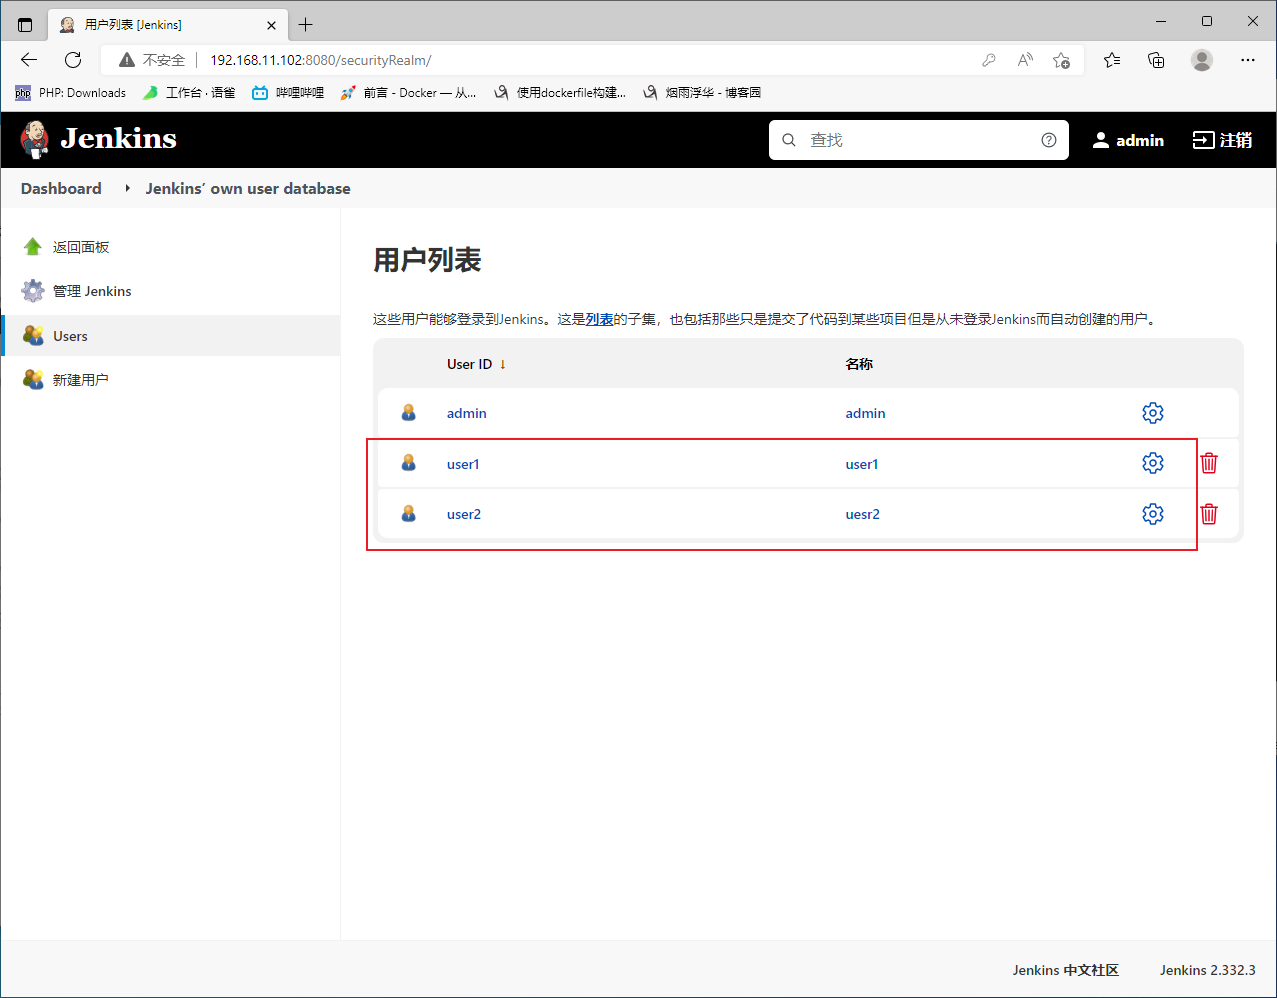Open the browser three-dots settings menu
Screen dimensions: 1277x998
click(x=1247, y=60)
